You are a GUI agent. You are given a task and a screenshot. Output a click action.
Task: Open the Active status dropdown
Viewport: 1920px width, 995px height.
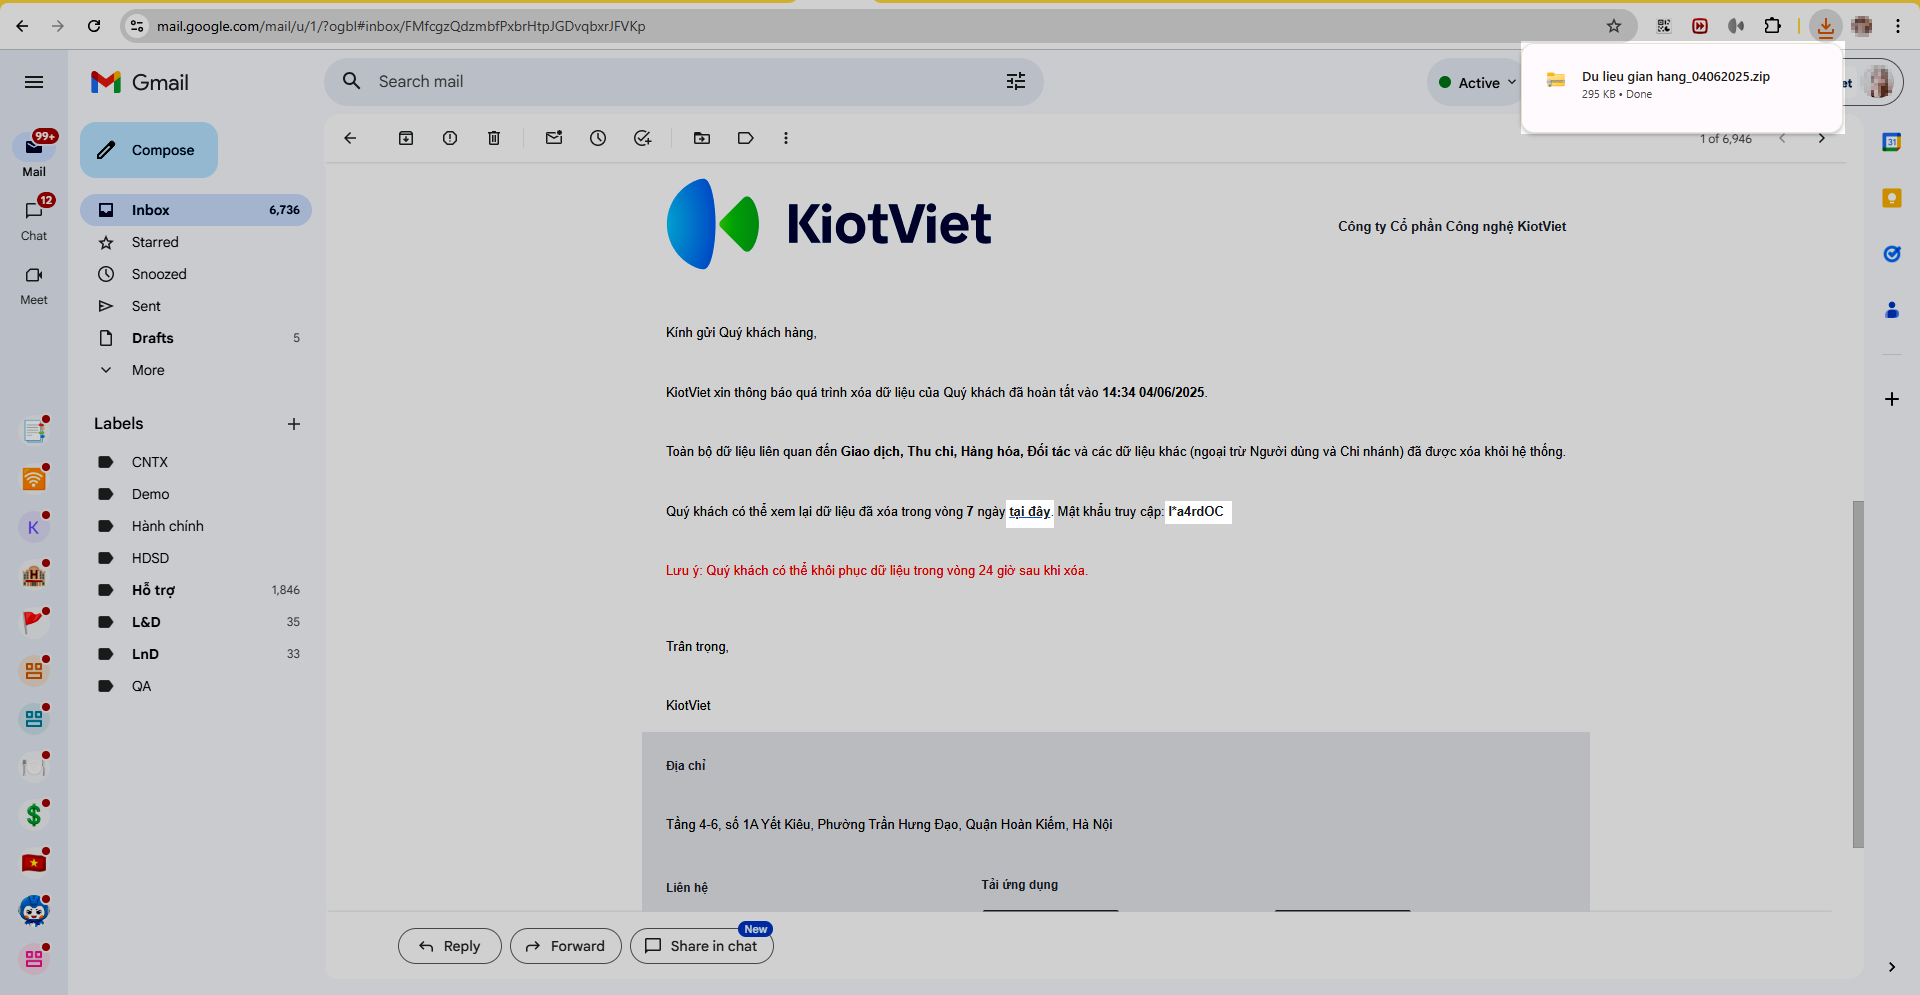coord(1476,83)
